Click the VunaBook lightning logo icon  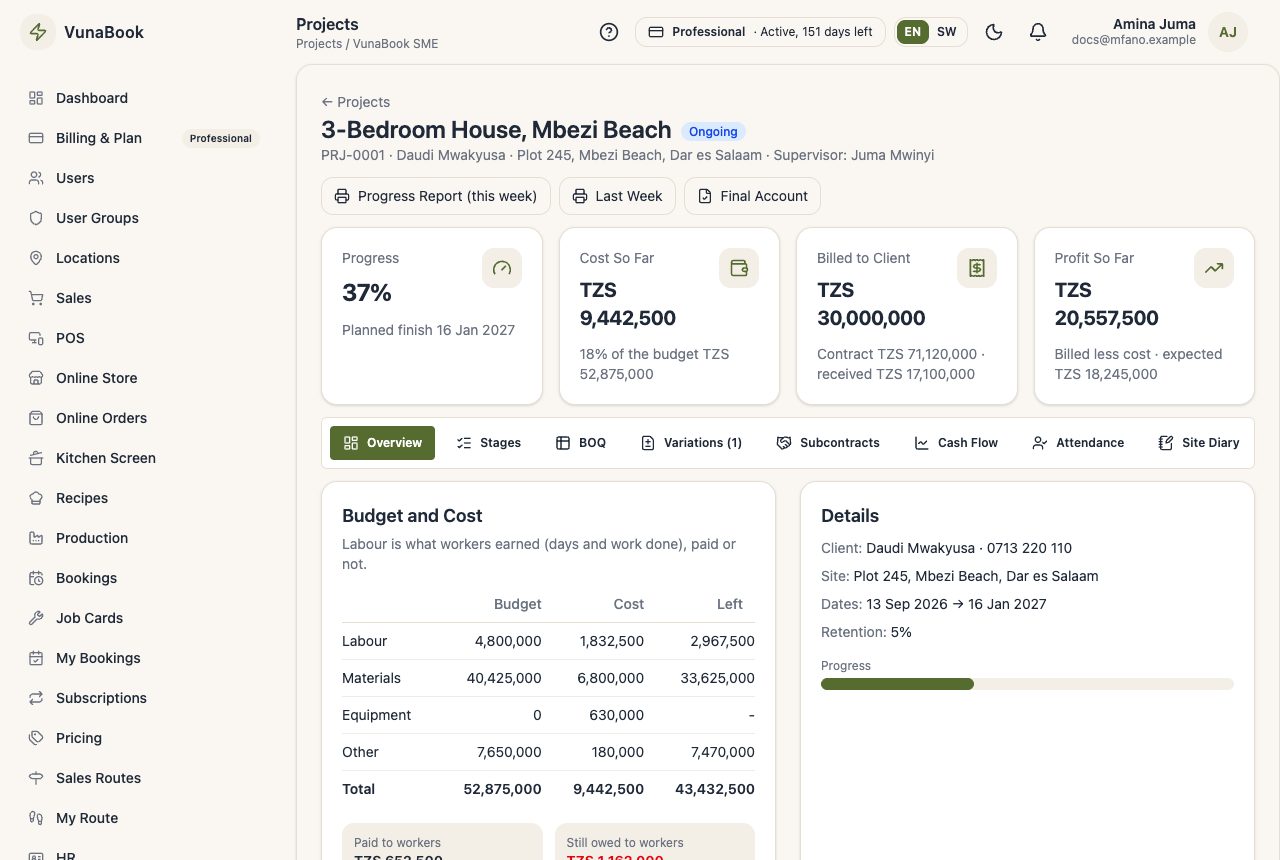tap(38, 32)
